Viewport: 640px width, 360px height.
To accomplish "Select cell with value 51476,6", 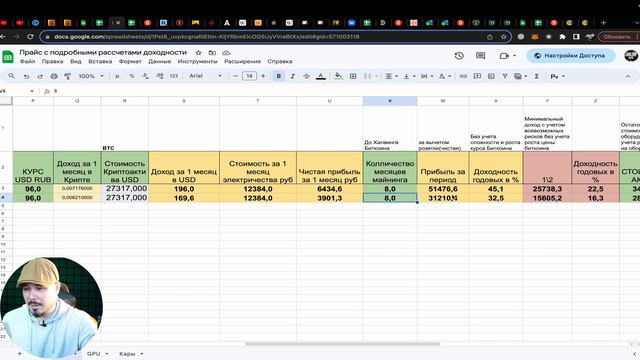I will pyautogui.click(x=443, y=189).
